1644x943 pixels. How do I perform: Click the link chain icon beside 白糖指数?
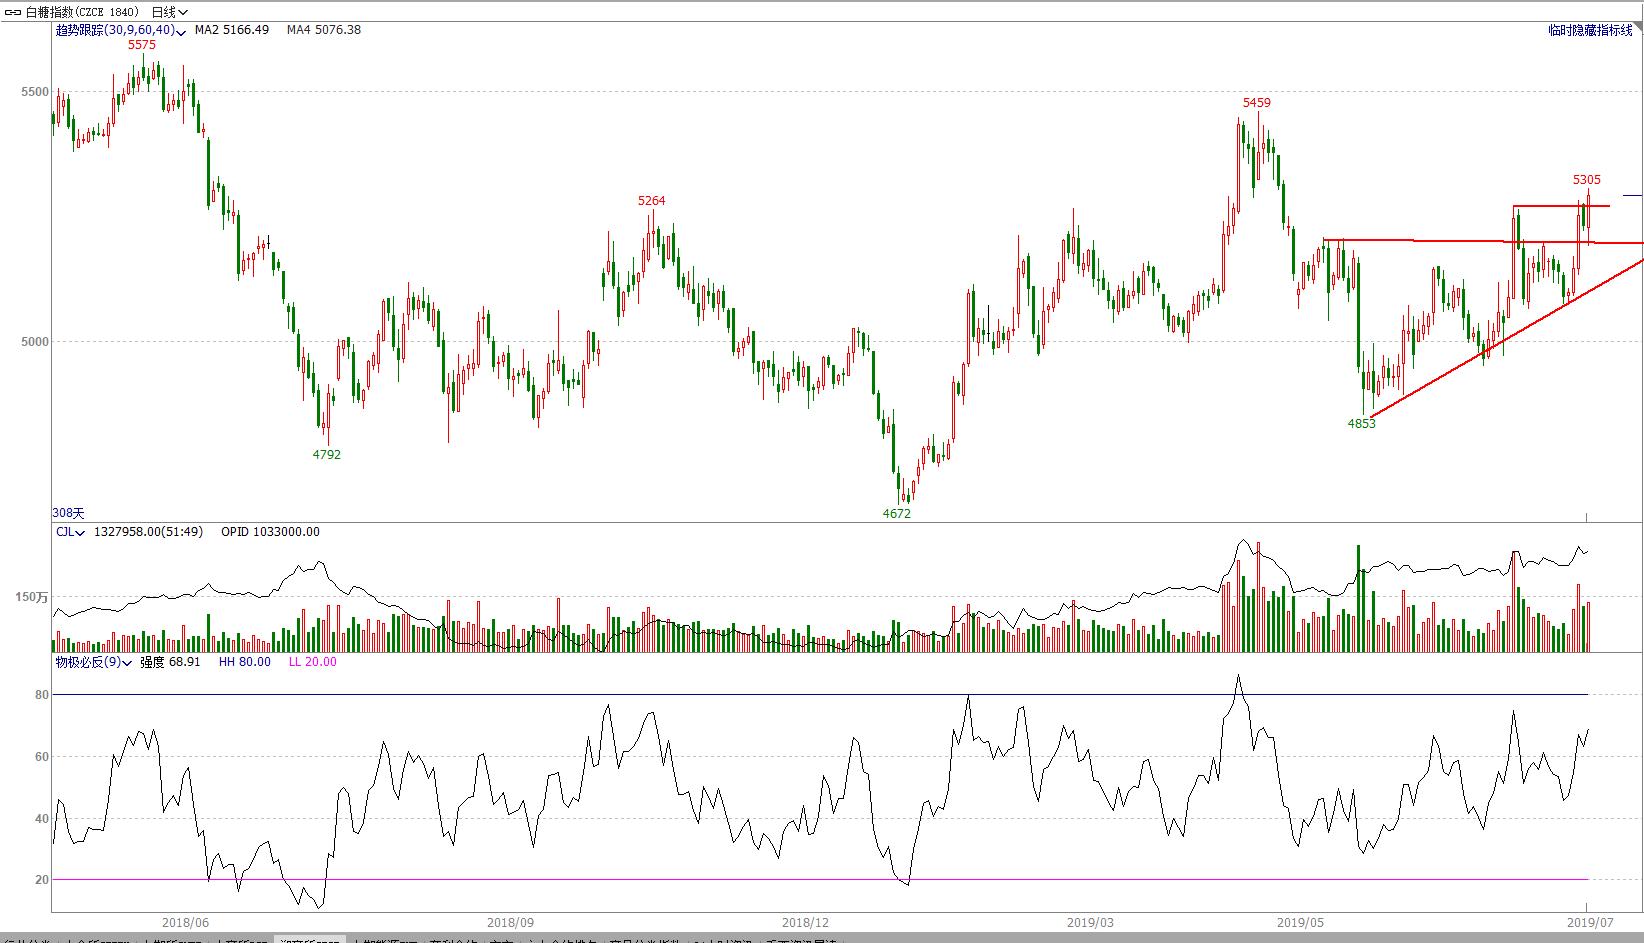pos(12,12)
